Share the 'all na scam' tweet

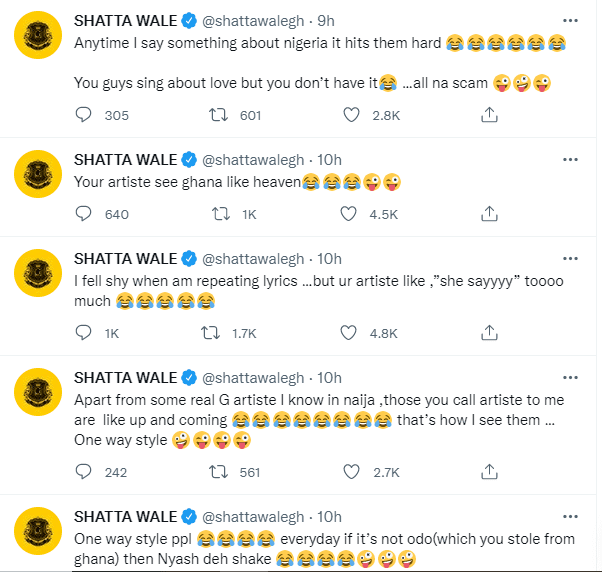489,116
